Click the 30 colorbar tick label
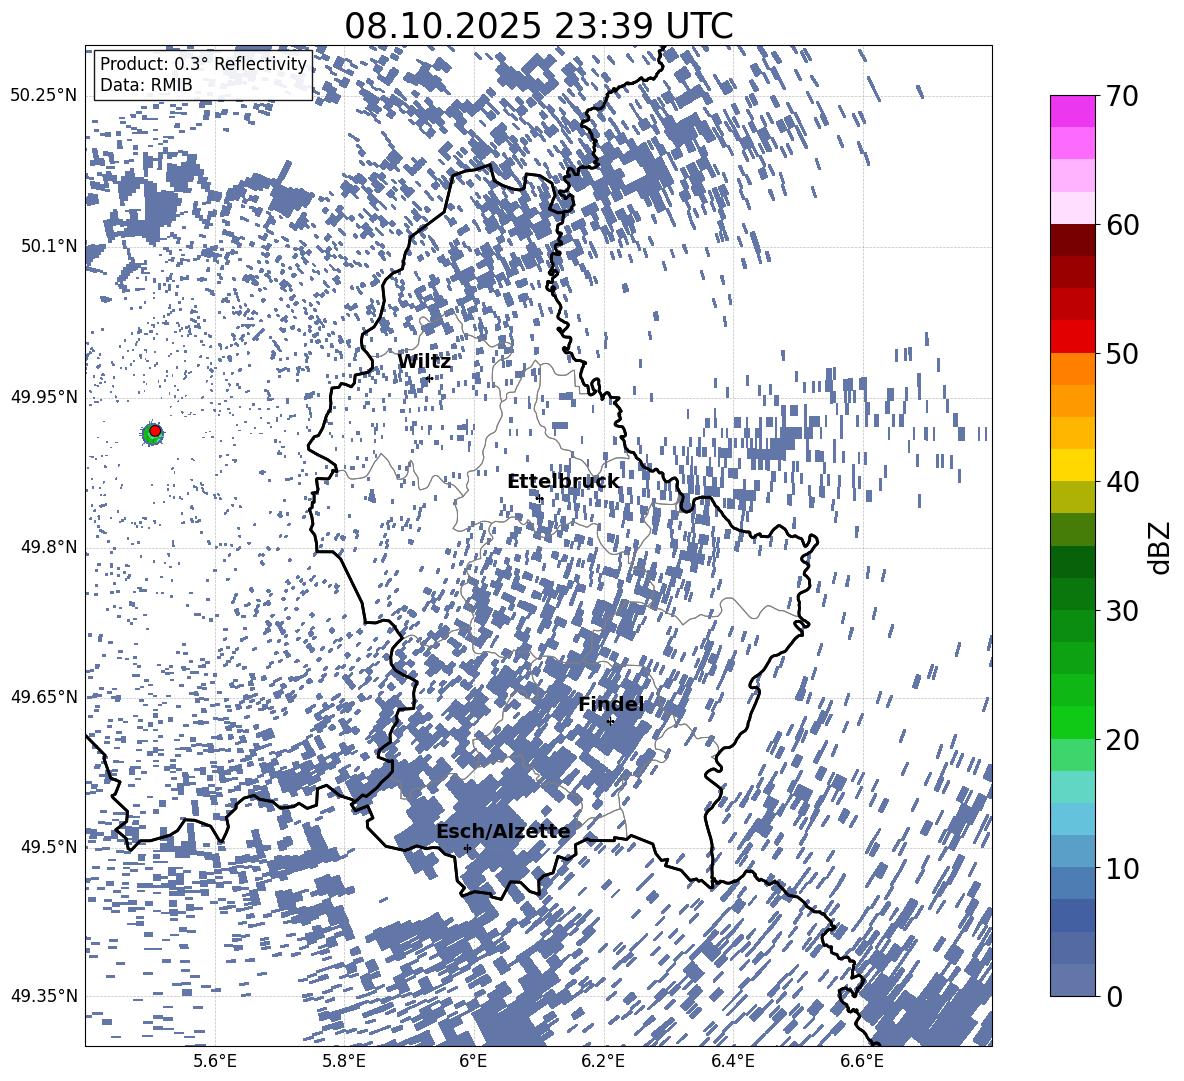1184x1081 pixels. (x=1122, y=611)
